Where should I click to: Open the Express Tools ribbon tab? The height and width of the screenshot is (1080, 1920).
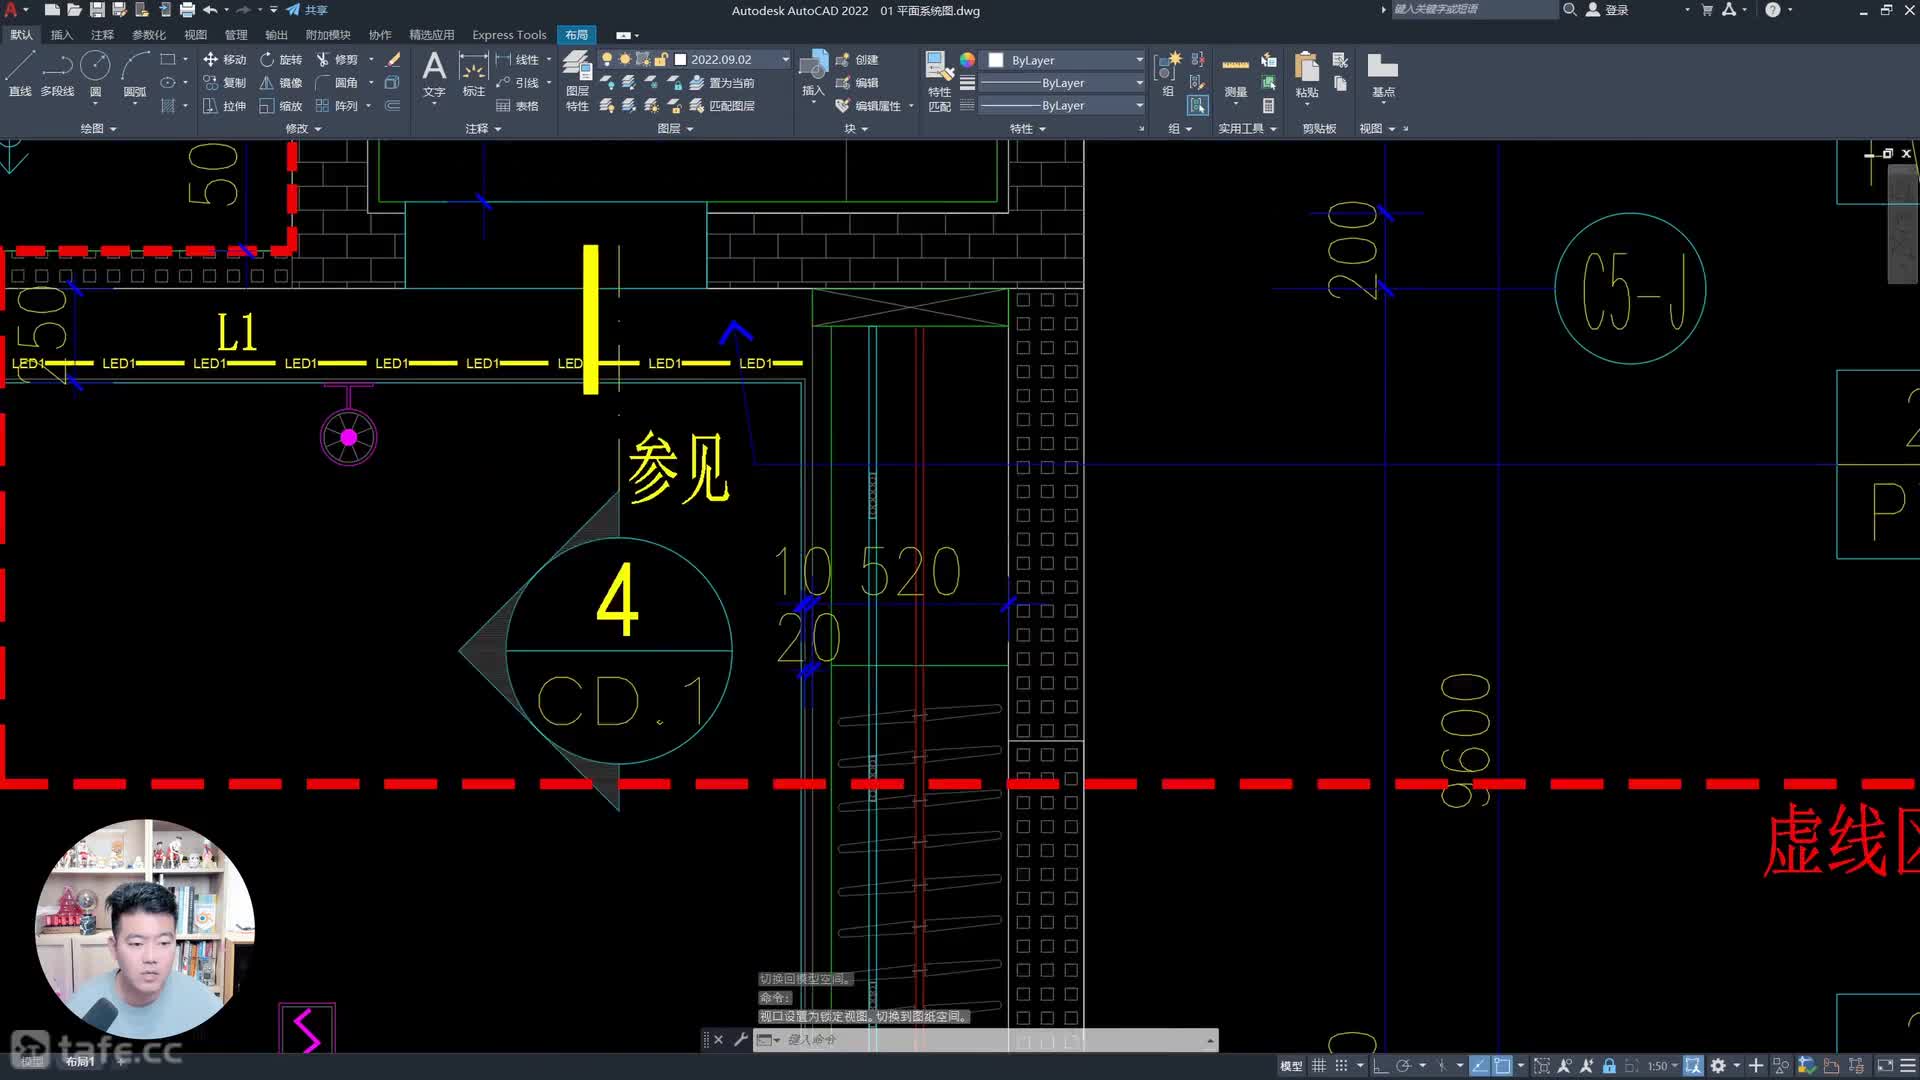509,35
